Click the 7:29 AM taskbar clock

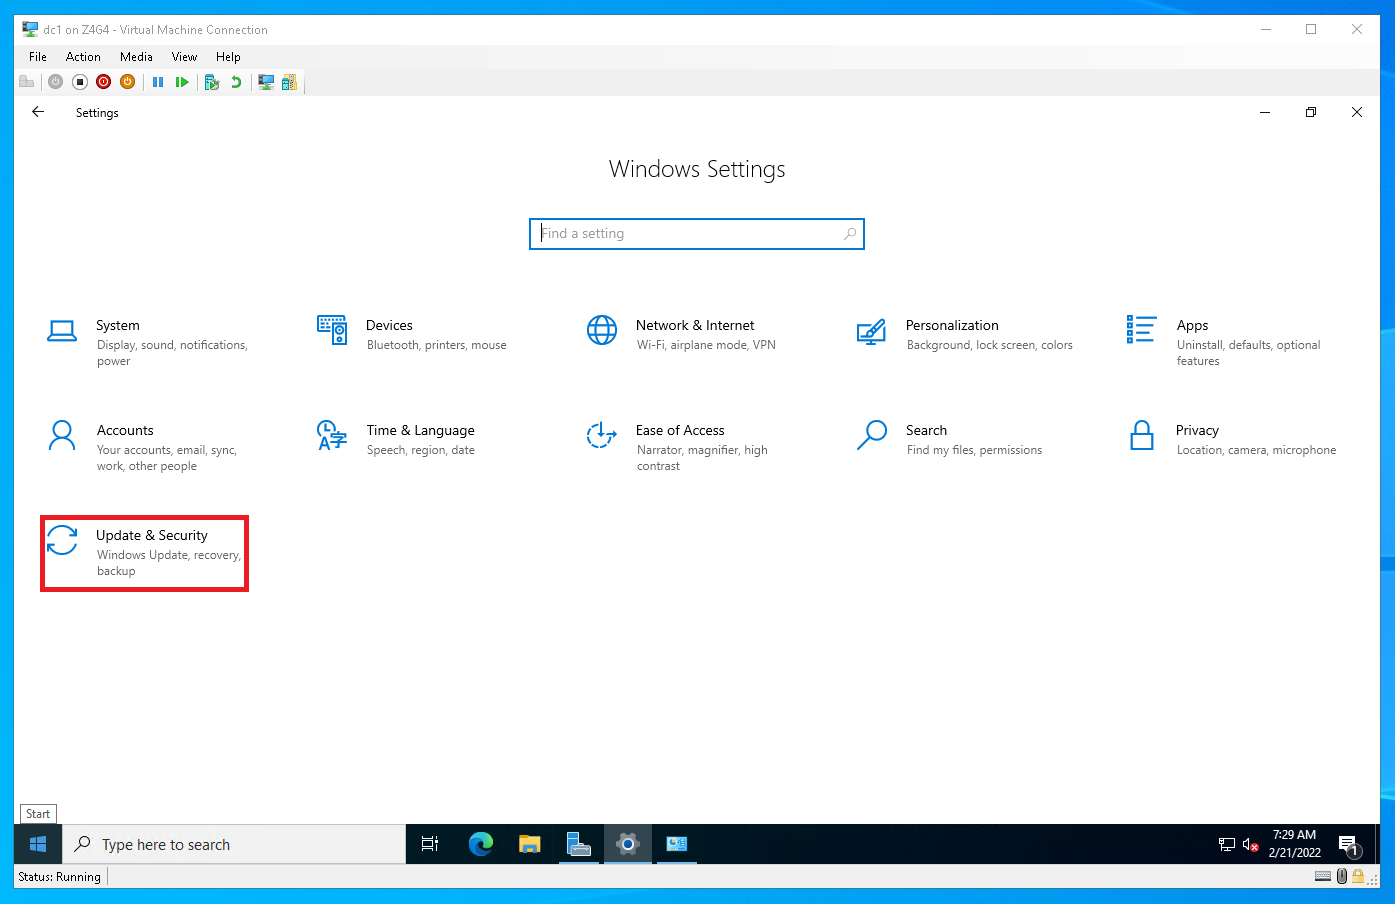pos(1295,844)
